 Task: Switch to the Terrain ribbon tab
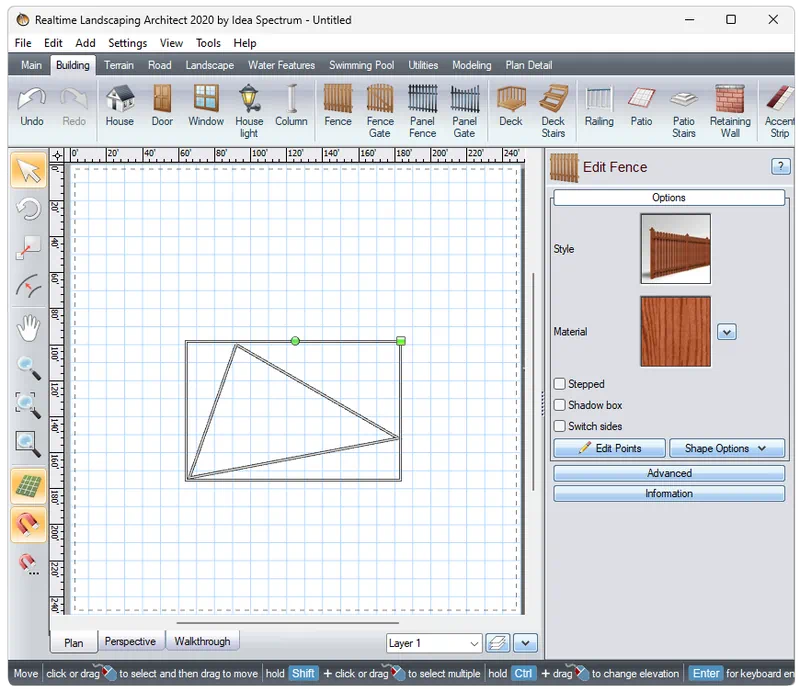pyautogui.click(x=119, y=65)
